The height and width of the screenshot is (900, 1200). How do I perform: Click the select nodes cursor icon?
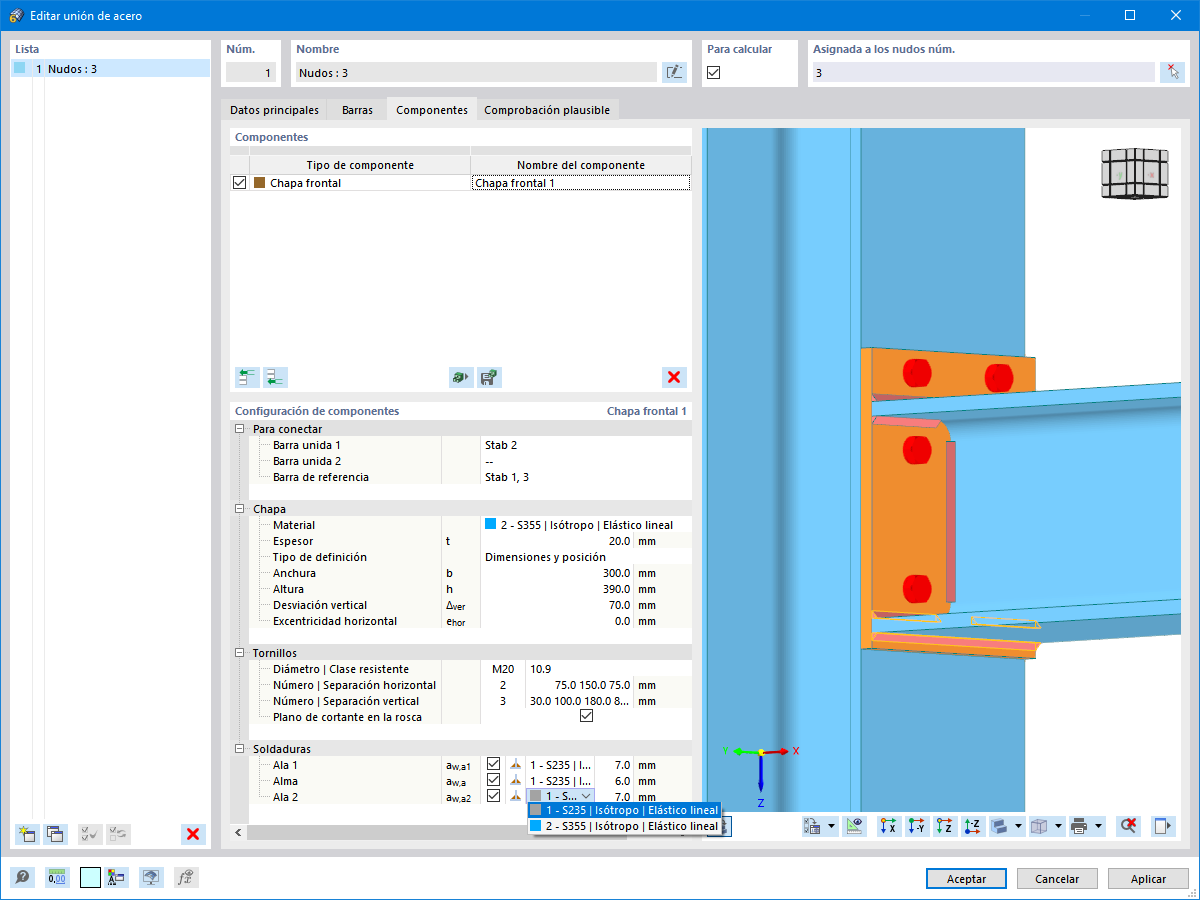1172,72
